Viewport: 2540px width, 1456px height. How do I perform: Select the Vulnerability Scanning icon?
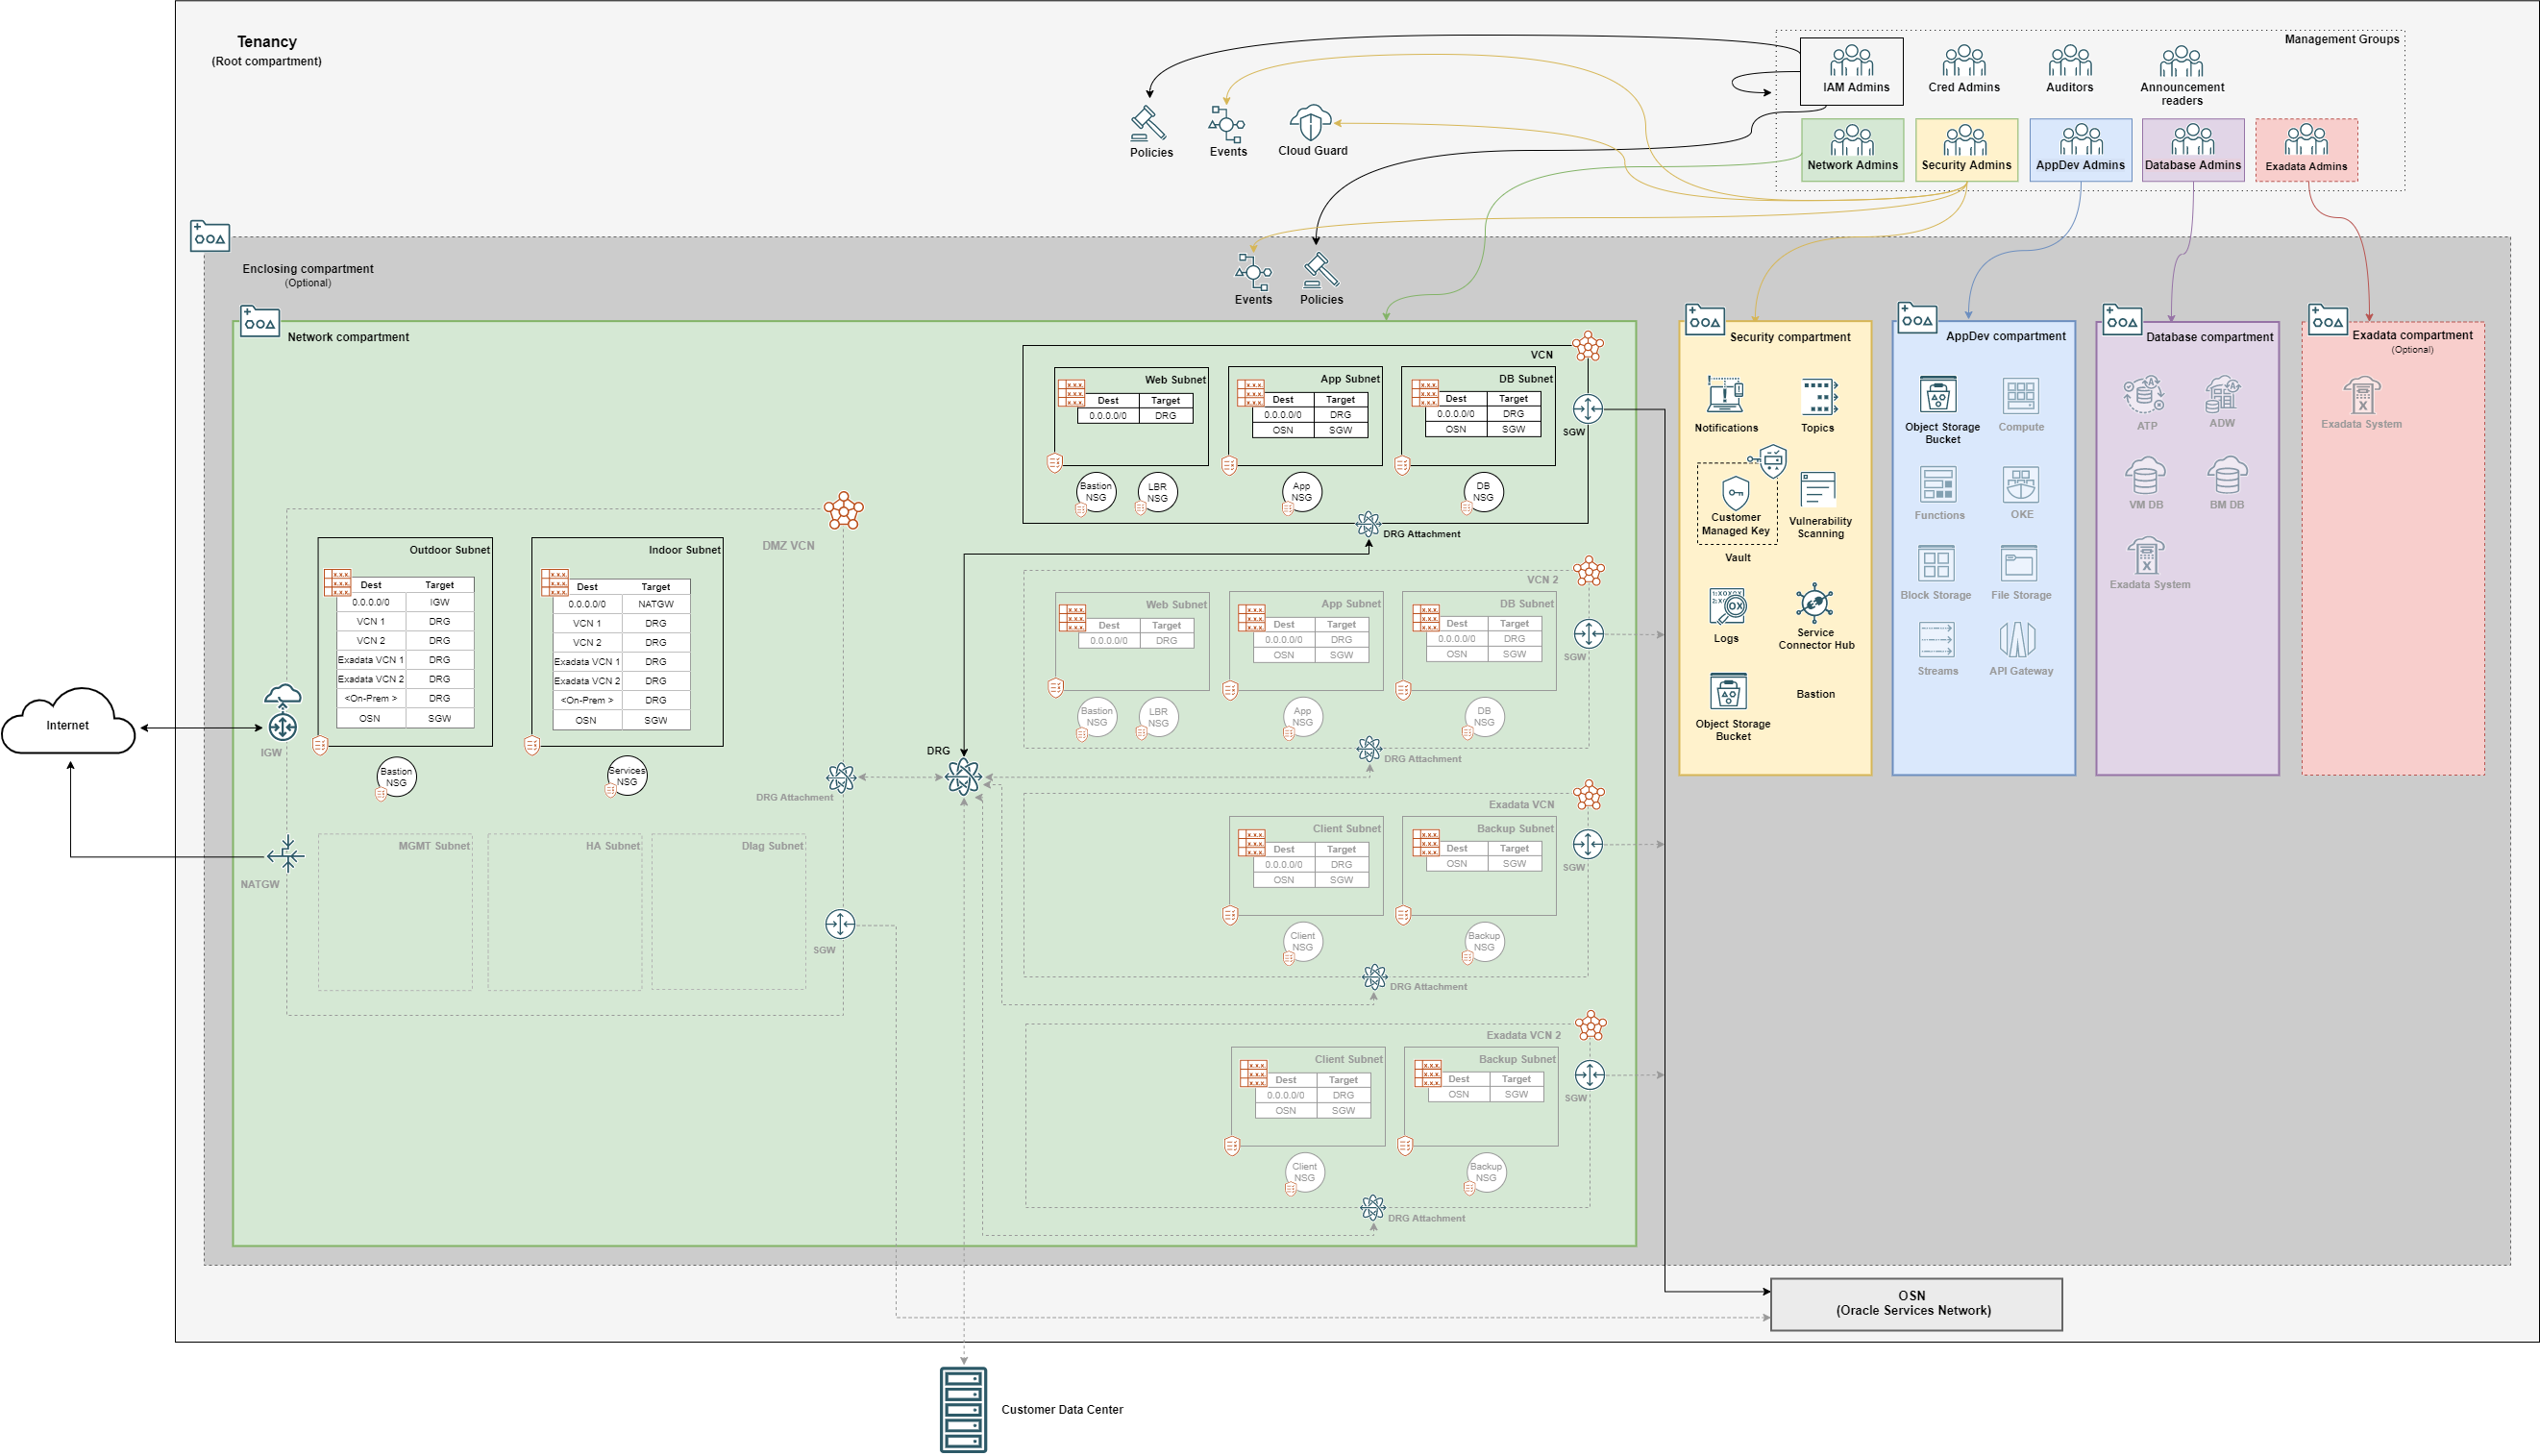pyautogui.click(x=1818, y=491)
